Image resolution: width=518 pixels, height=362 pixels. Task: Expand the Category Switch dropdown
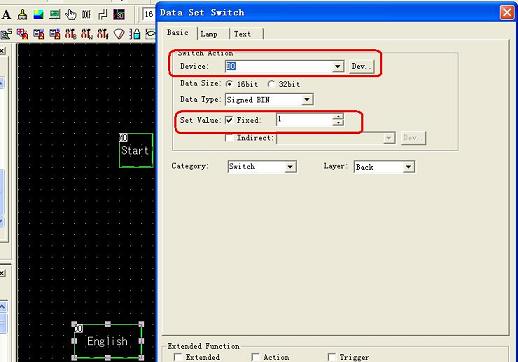click(290, 166)
